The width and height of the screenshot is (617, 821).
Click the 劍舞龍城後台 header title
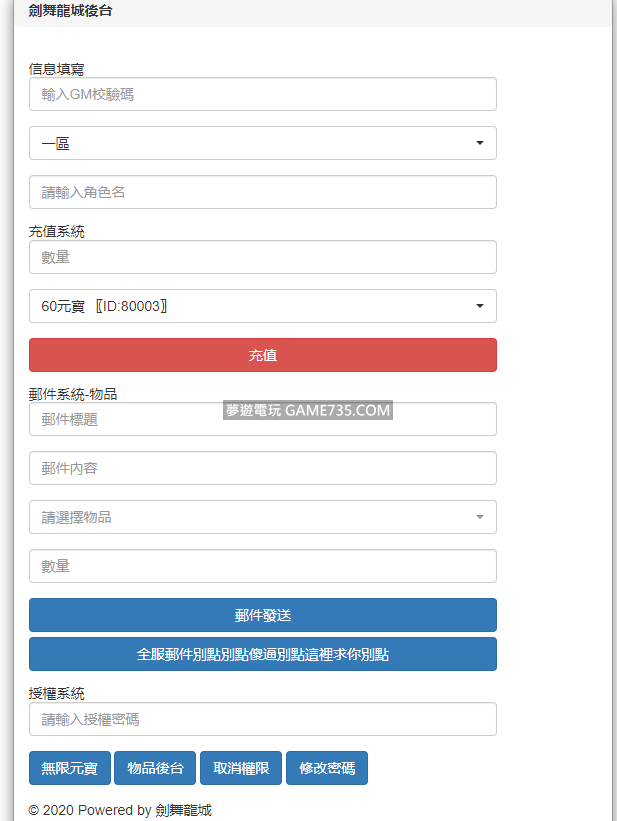(x=70, y=11)
